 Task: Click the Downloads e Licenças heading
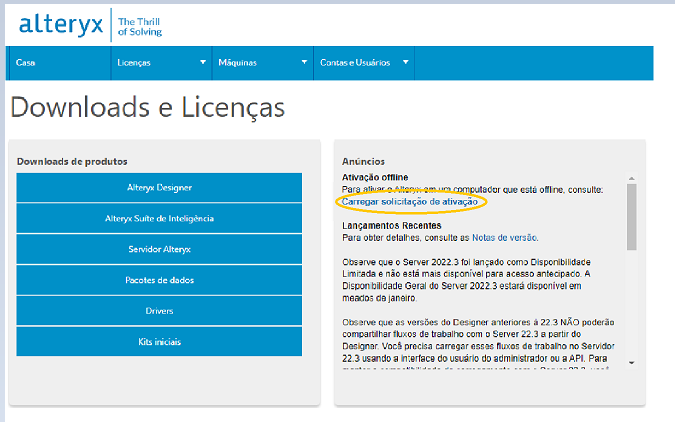click(x=148, y=108)
